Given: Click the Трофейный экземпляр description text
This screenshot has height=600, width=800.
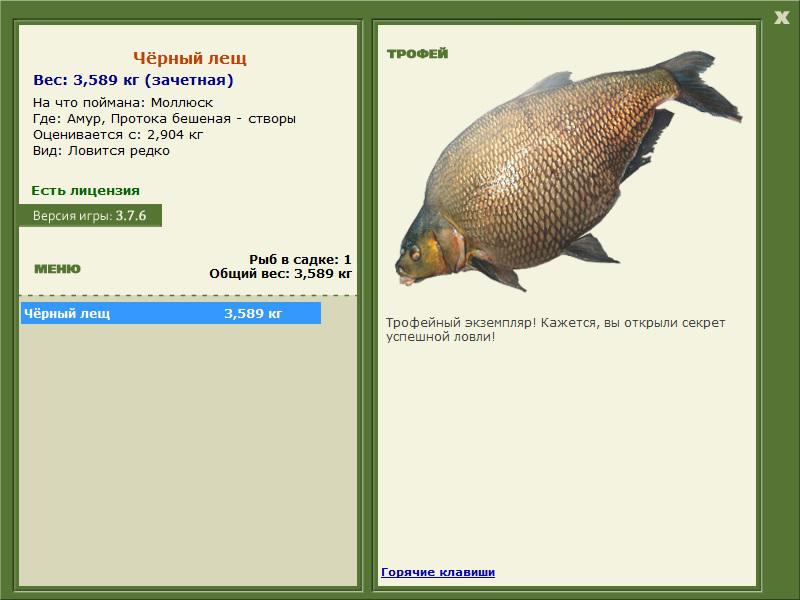Looking at the screenshot, I should [x=555, y=330].
